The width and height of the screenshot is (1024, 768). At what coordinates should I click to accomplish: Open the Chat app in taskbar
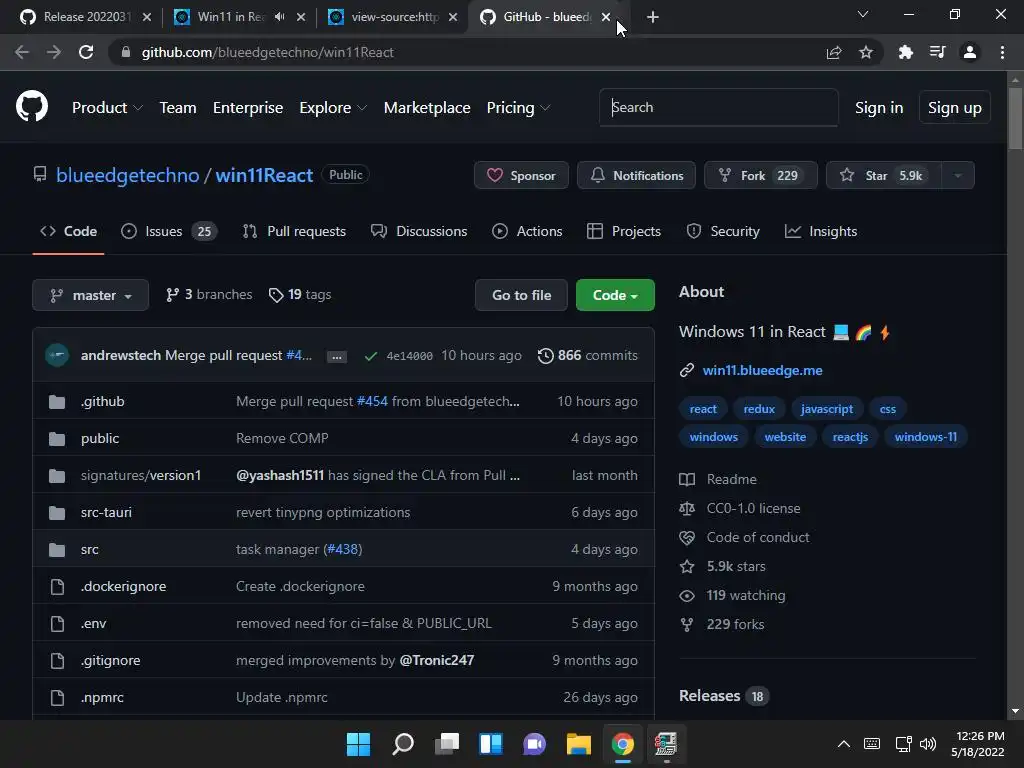(x=535, y=744)
